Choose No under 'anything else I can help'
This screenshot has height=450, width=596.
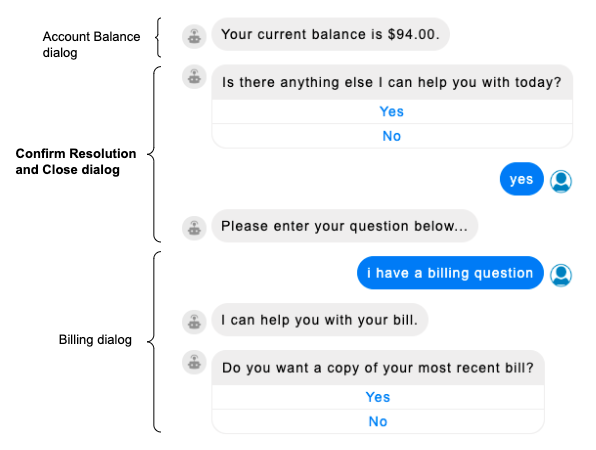[392, 136]
